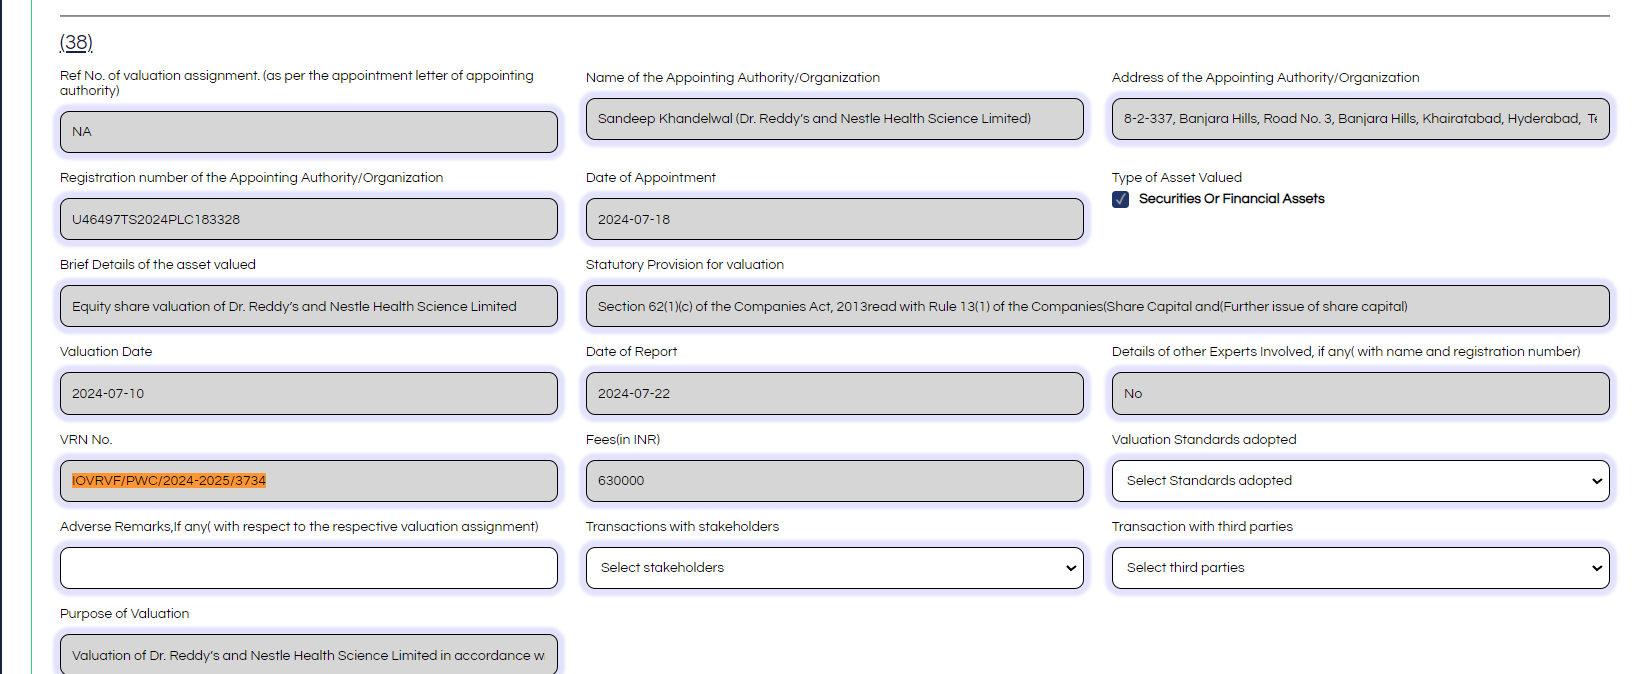Click the empty Adverse Remarks text box
1632x674 pixels.
click(308, 568)
